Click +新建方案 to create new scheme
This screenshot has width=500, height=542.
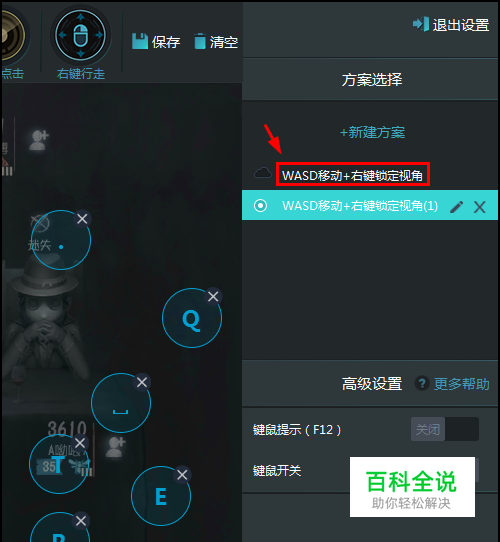point(372,132)
